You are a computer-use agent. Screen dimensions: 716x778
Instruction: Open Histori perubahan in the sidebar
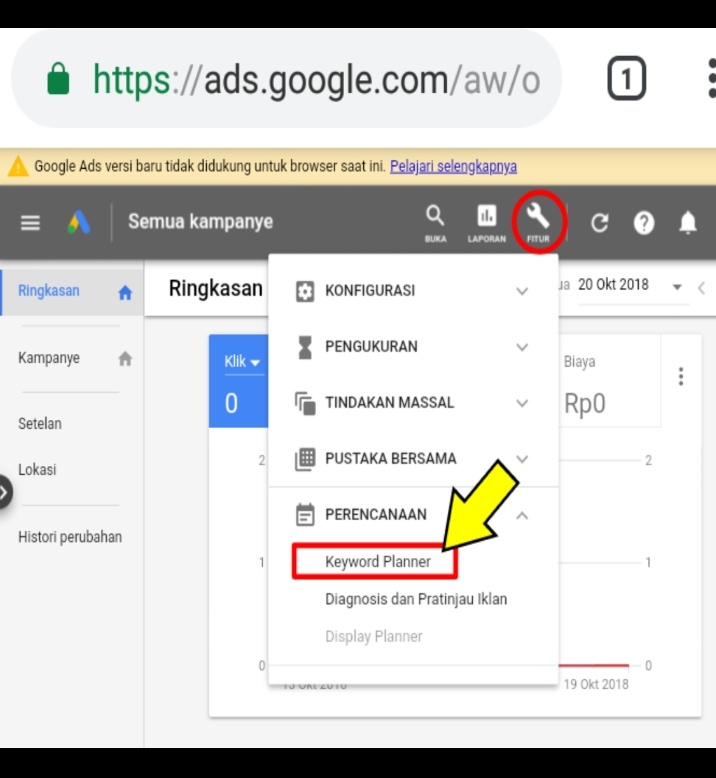(70, 537)
